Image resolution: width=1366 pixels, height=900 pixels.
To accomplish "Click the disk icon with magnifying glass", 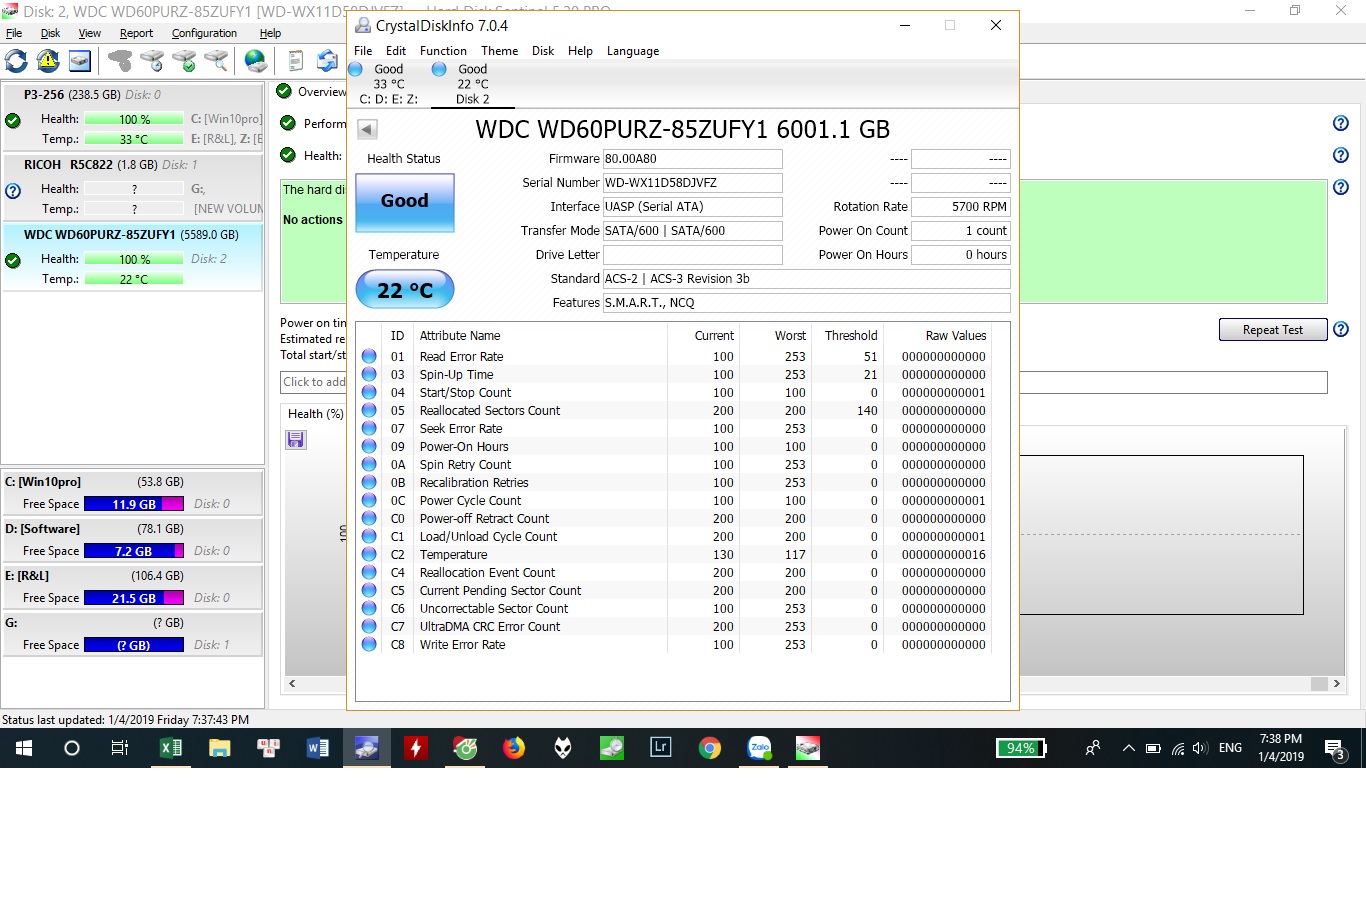I will coord(216,61).
